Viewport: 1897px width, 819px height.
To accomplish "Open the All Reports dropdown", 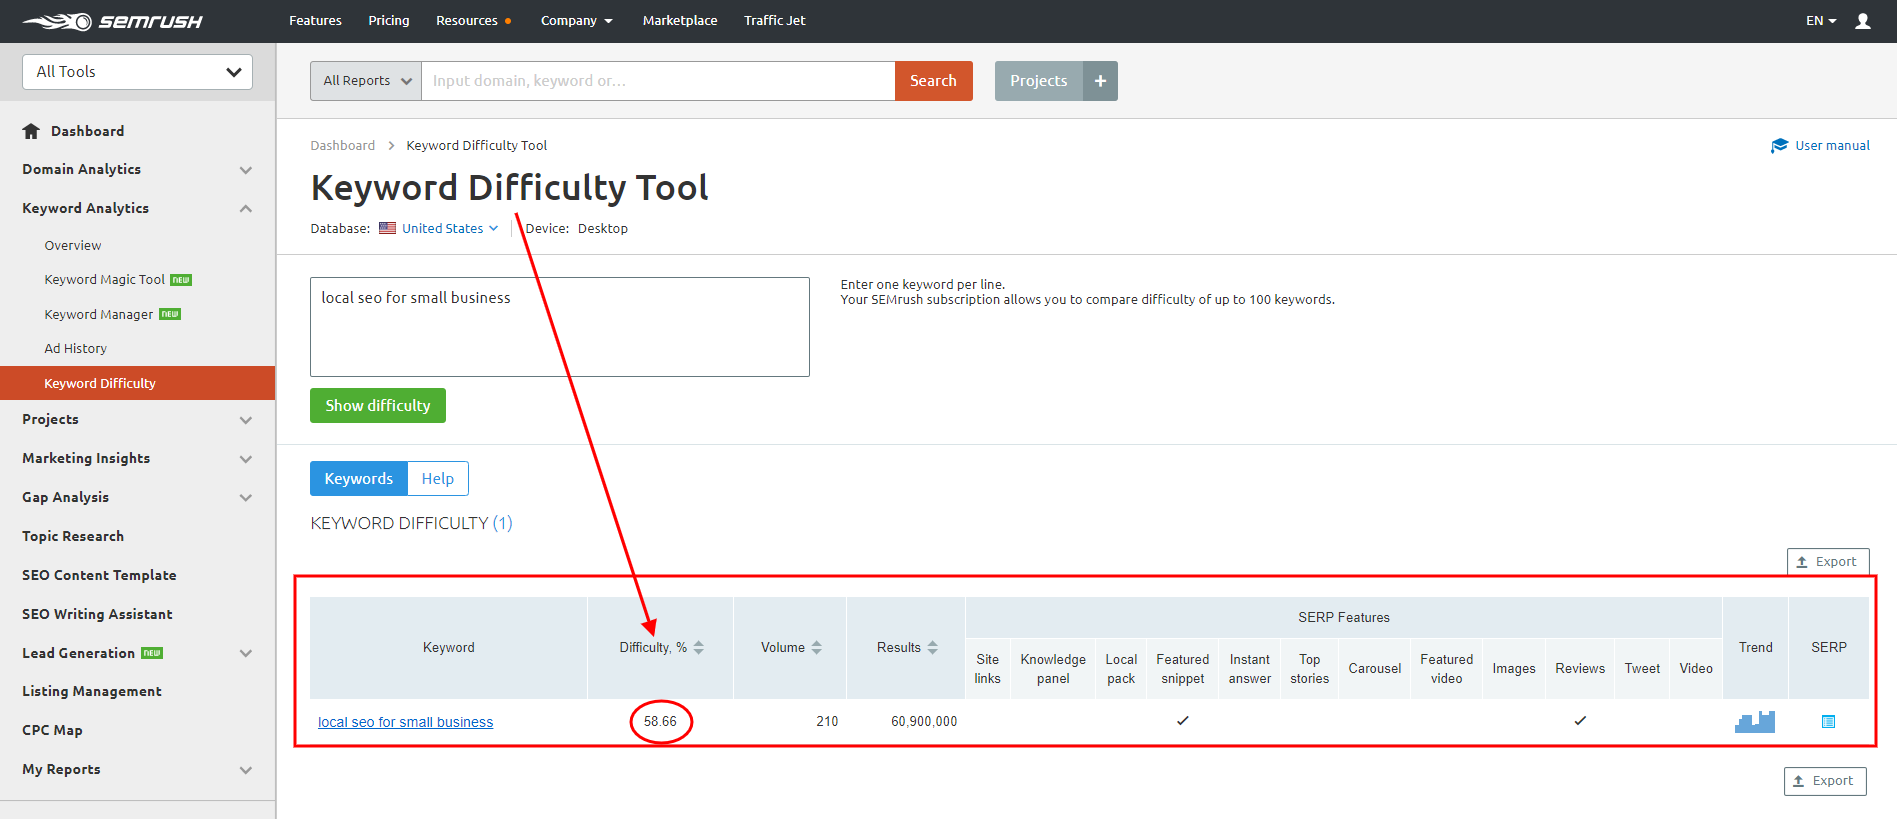I will (366, 81).
